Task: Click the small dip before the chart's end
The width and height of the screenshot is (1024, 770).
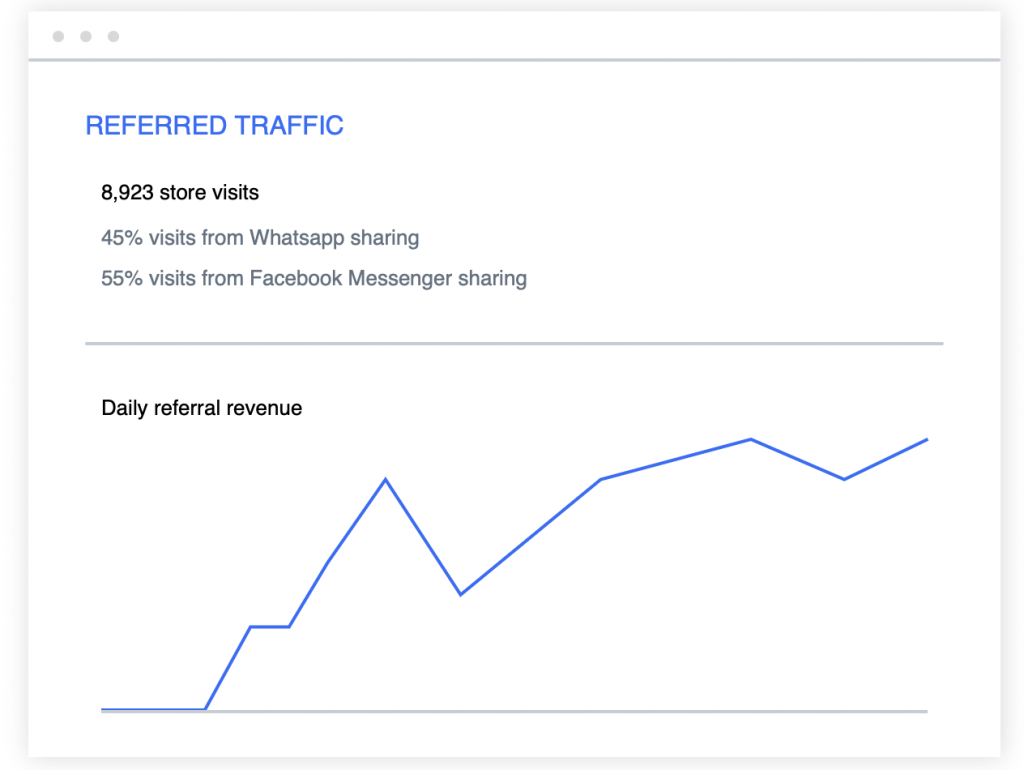Action: [845, 479]
